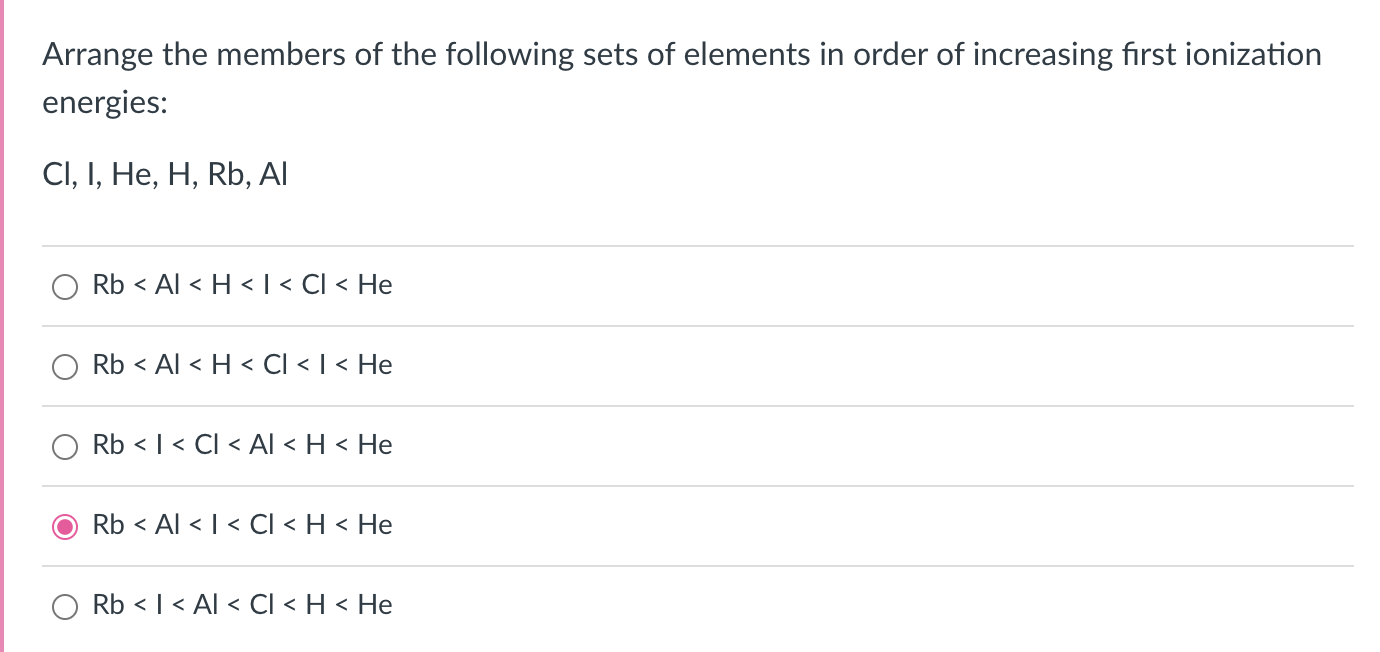
Task: Click "Al" at the end of the element list
Action: coord(273,175)
